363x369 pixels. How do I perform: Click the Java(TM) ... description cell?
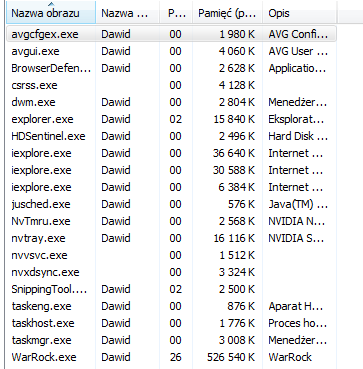click(x=298, y=204)
